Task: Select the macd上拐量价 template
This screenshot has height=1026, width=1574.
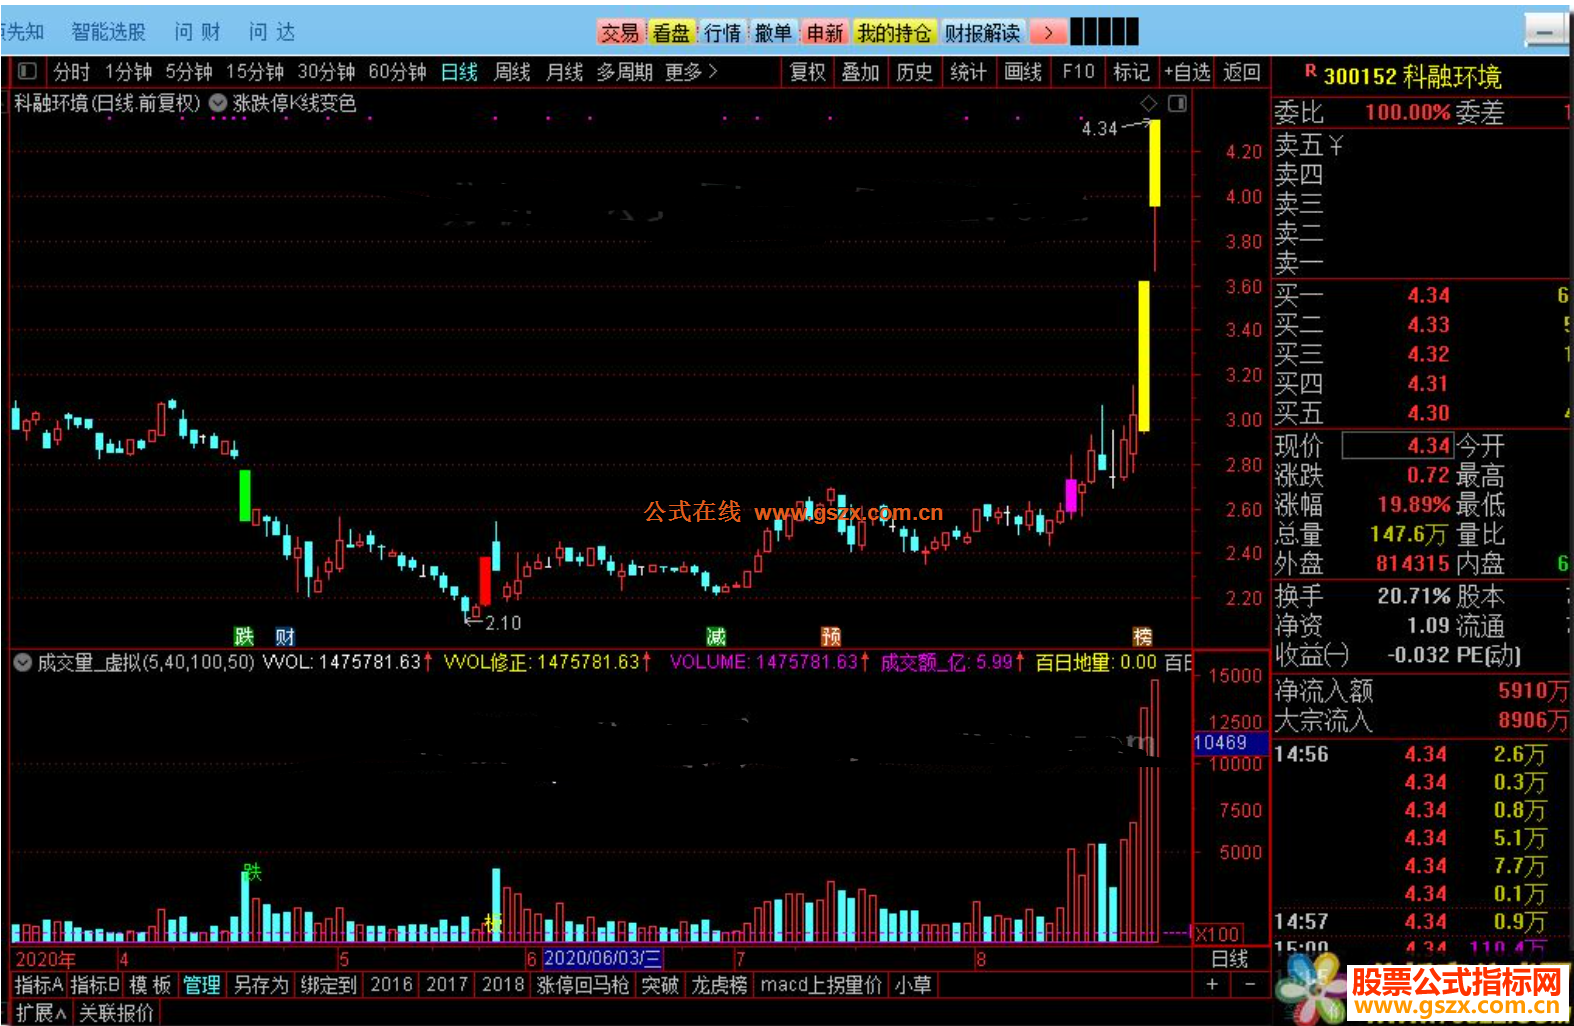Action: [x=821, y=985]
